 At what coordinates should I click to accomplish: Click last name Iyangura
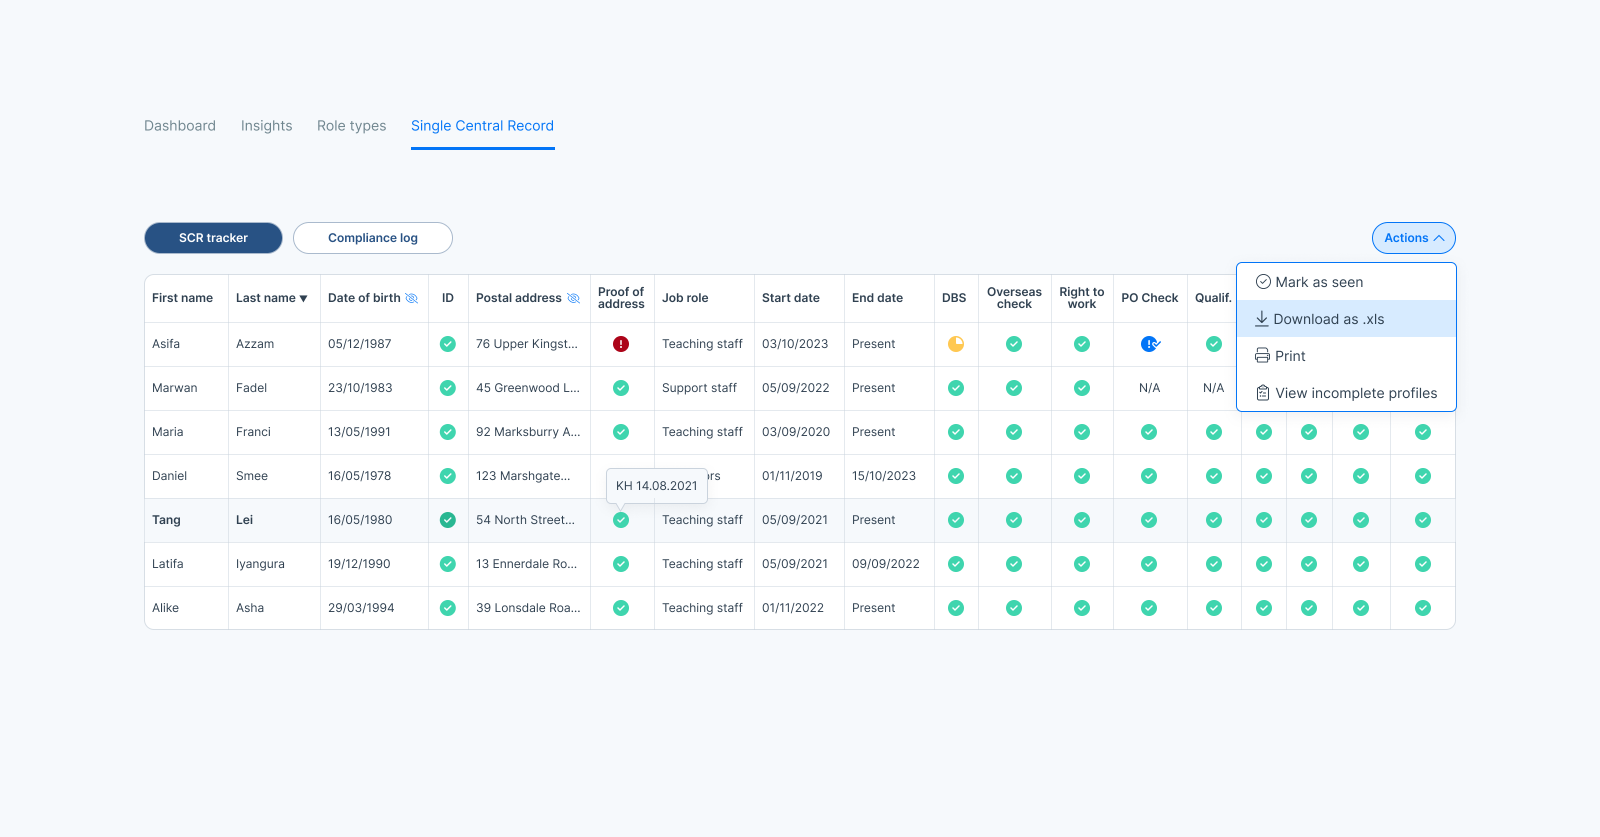pyautogui.click(x=260, y=564)
